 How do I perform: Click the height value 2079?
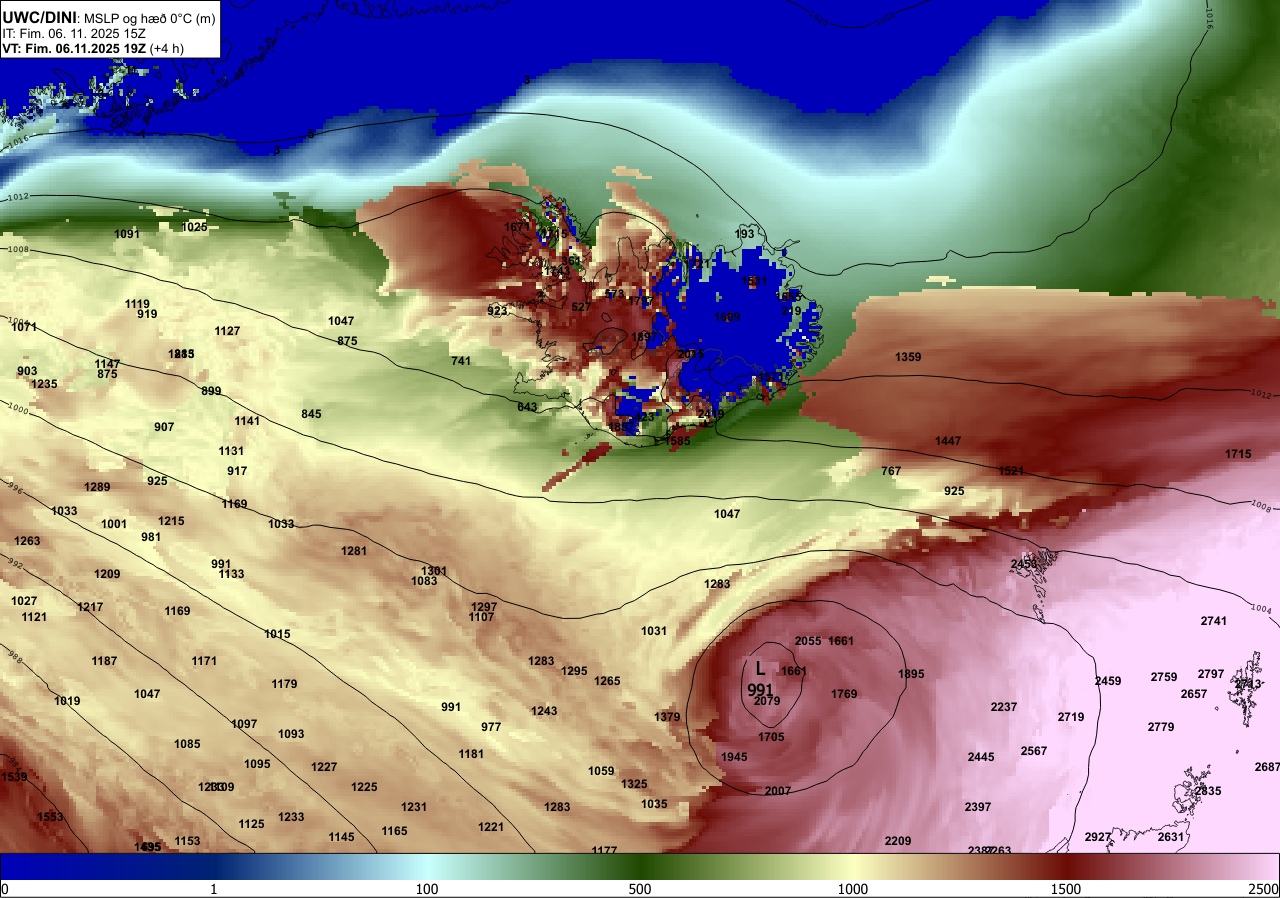coord(767,701)
